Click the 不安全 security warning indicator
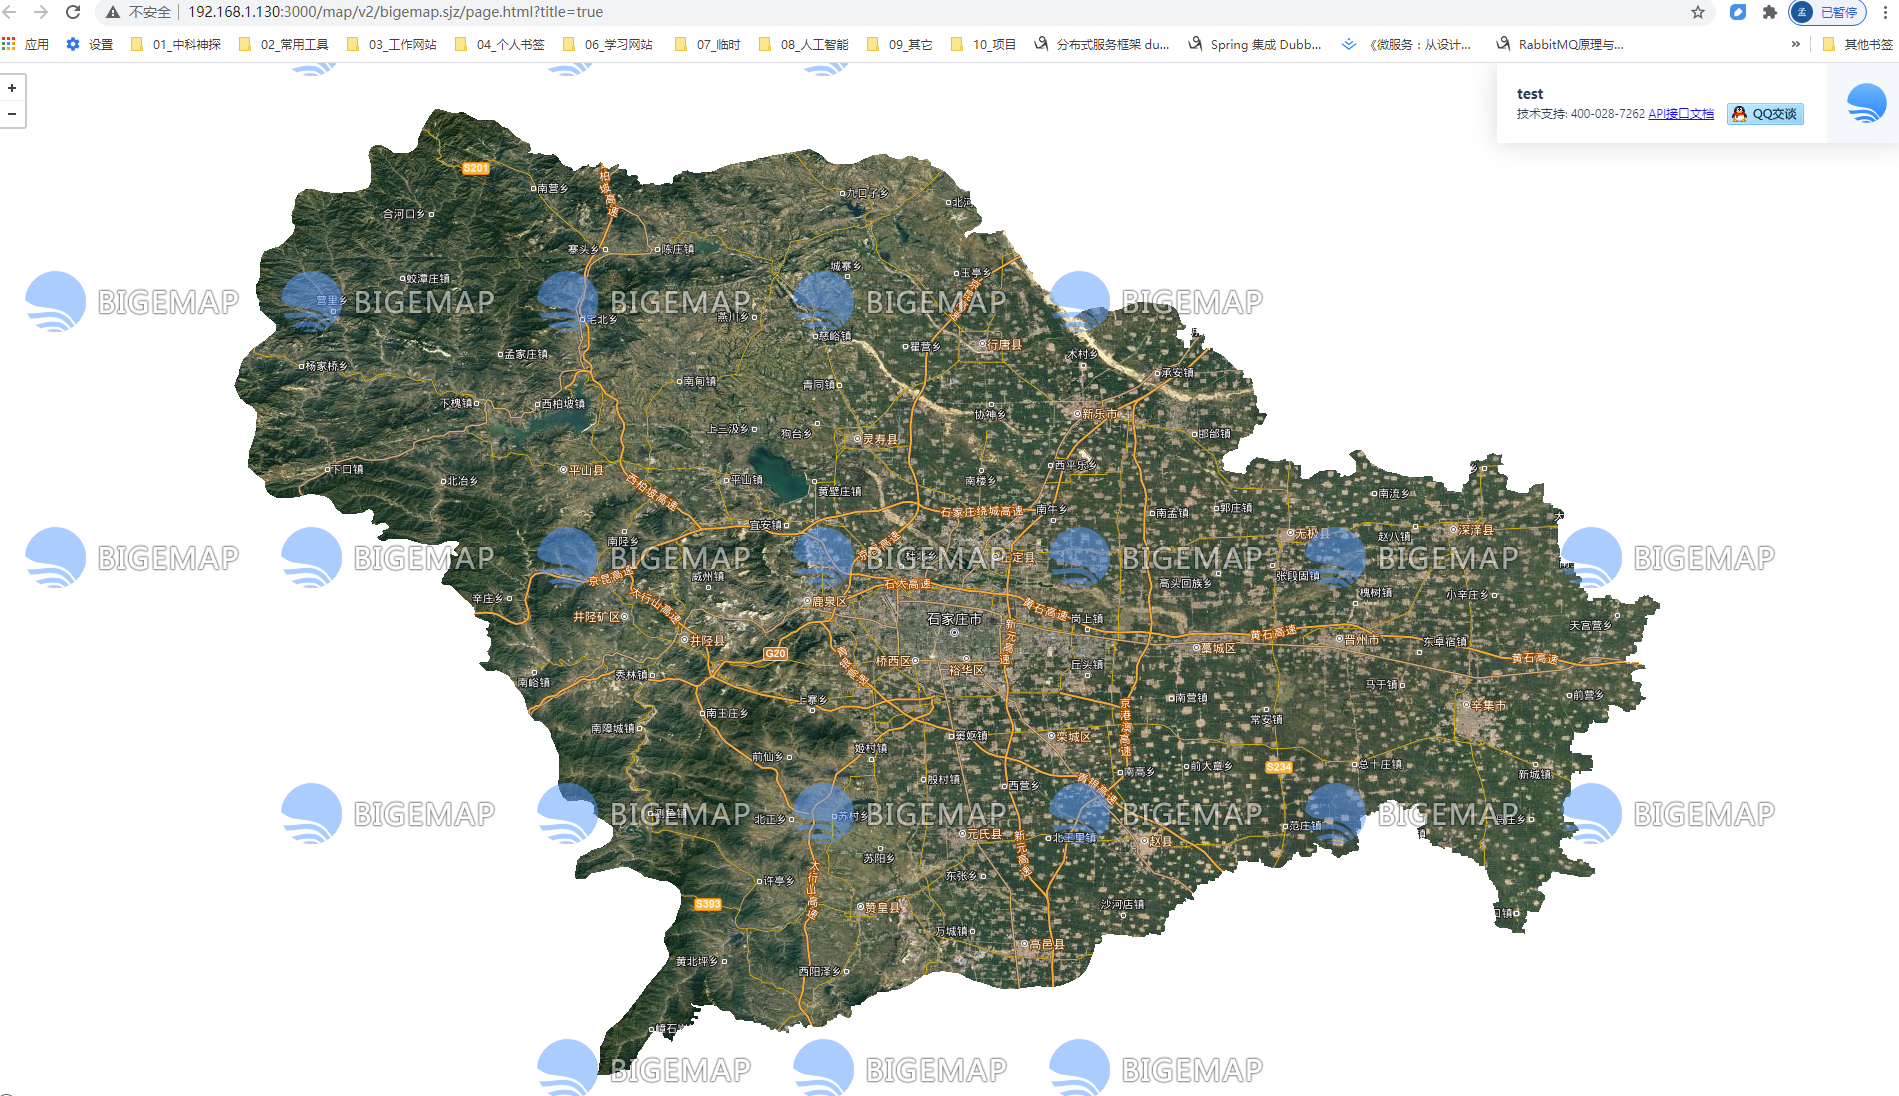This screenshot has height=1096, width=1899. point(139,12)
